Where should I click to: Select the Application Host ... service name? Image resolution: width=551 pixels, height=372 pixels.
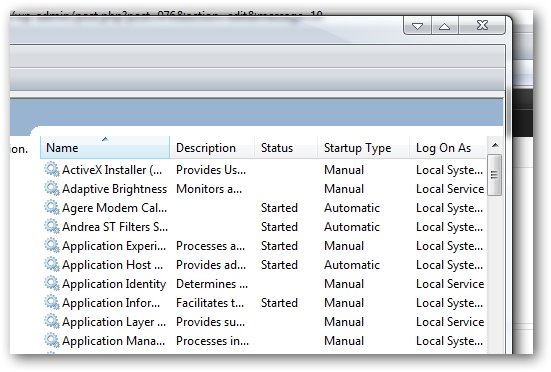coord(112,265)
